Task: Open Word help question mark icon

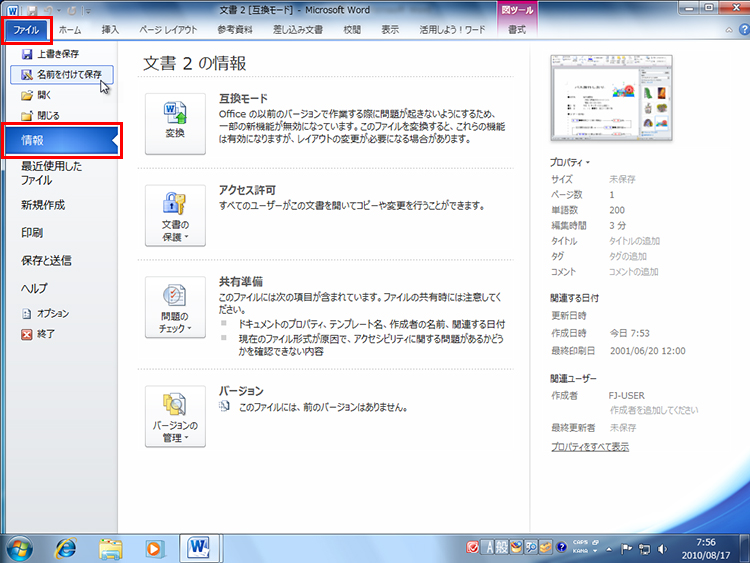Action: [744, 30]
